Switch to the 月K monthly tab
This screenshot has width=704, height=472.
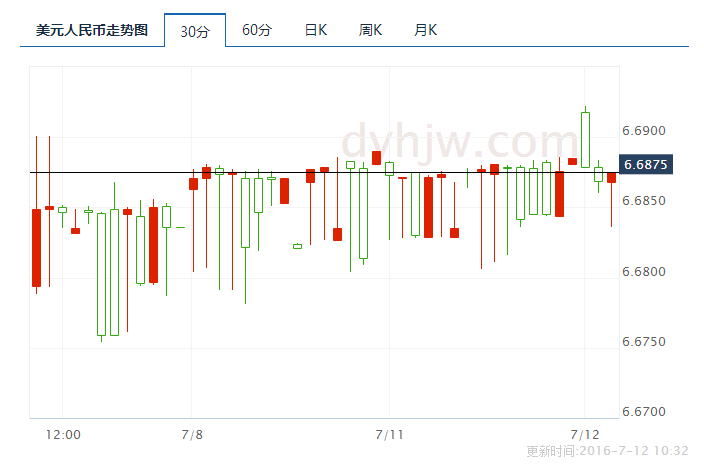click(x=425, y=31)
